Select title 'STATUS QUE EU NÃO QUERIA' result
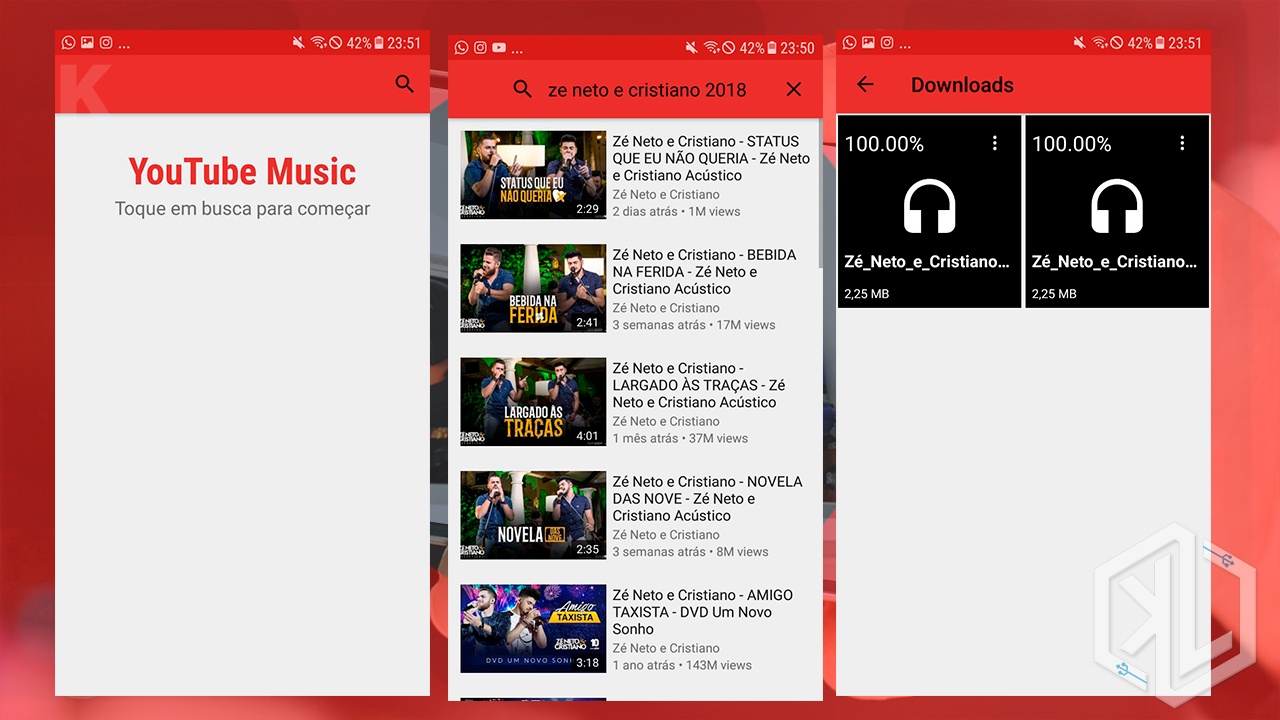Image resolution: width=1280 pixels, height=720 pixels. pyautogui.click(x=711, y=158)
